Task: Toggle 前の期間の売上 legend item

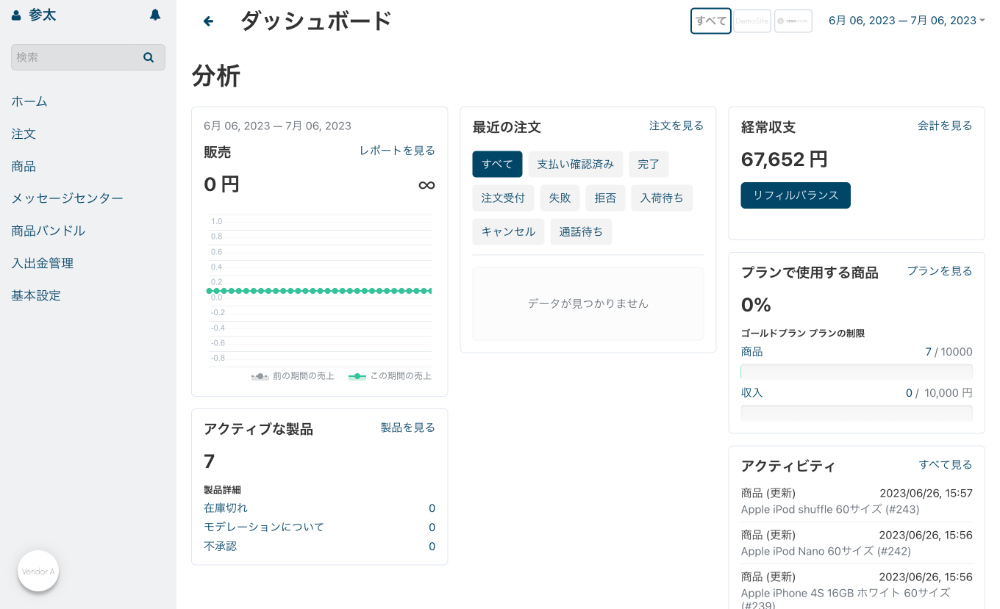Action: [x=293, y=376]
